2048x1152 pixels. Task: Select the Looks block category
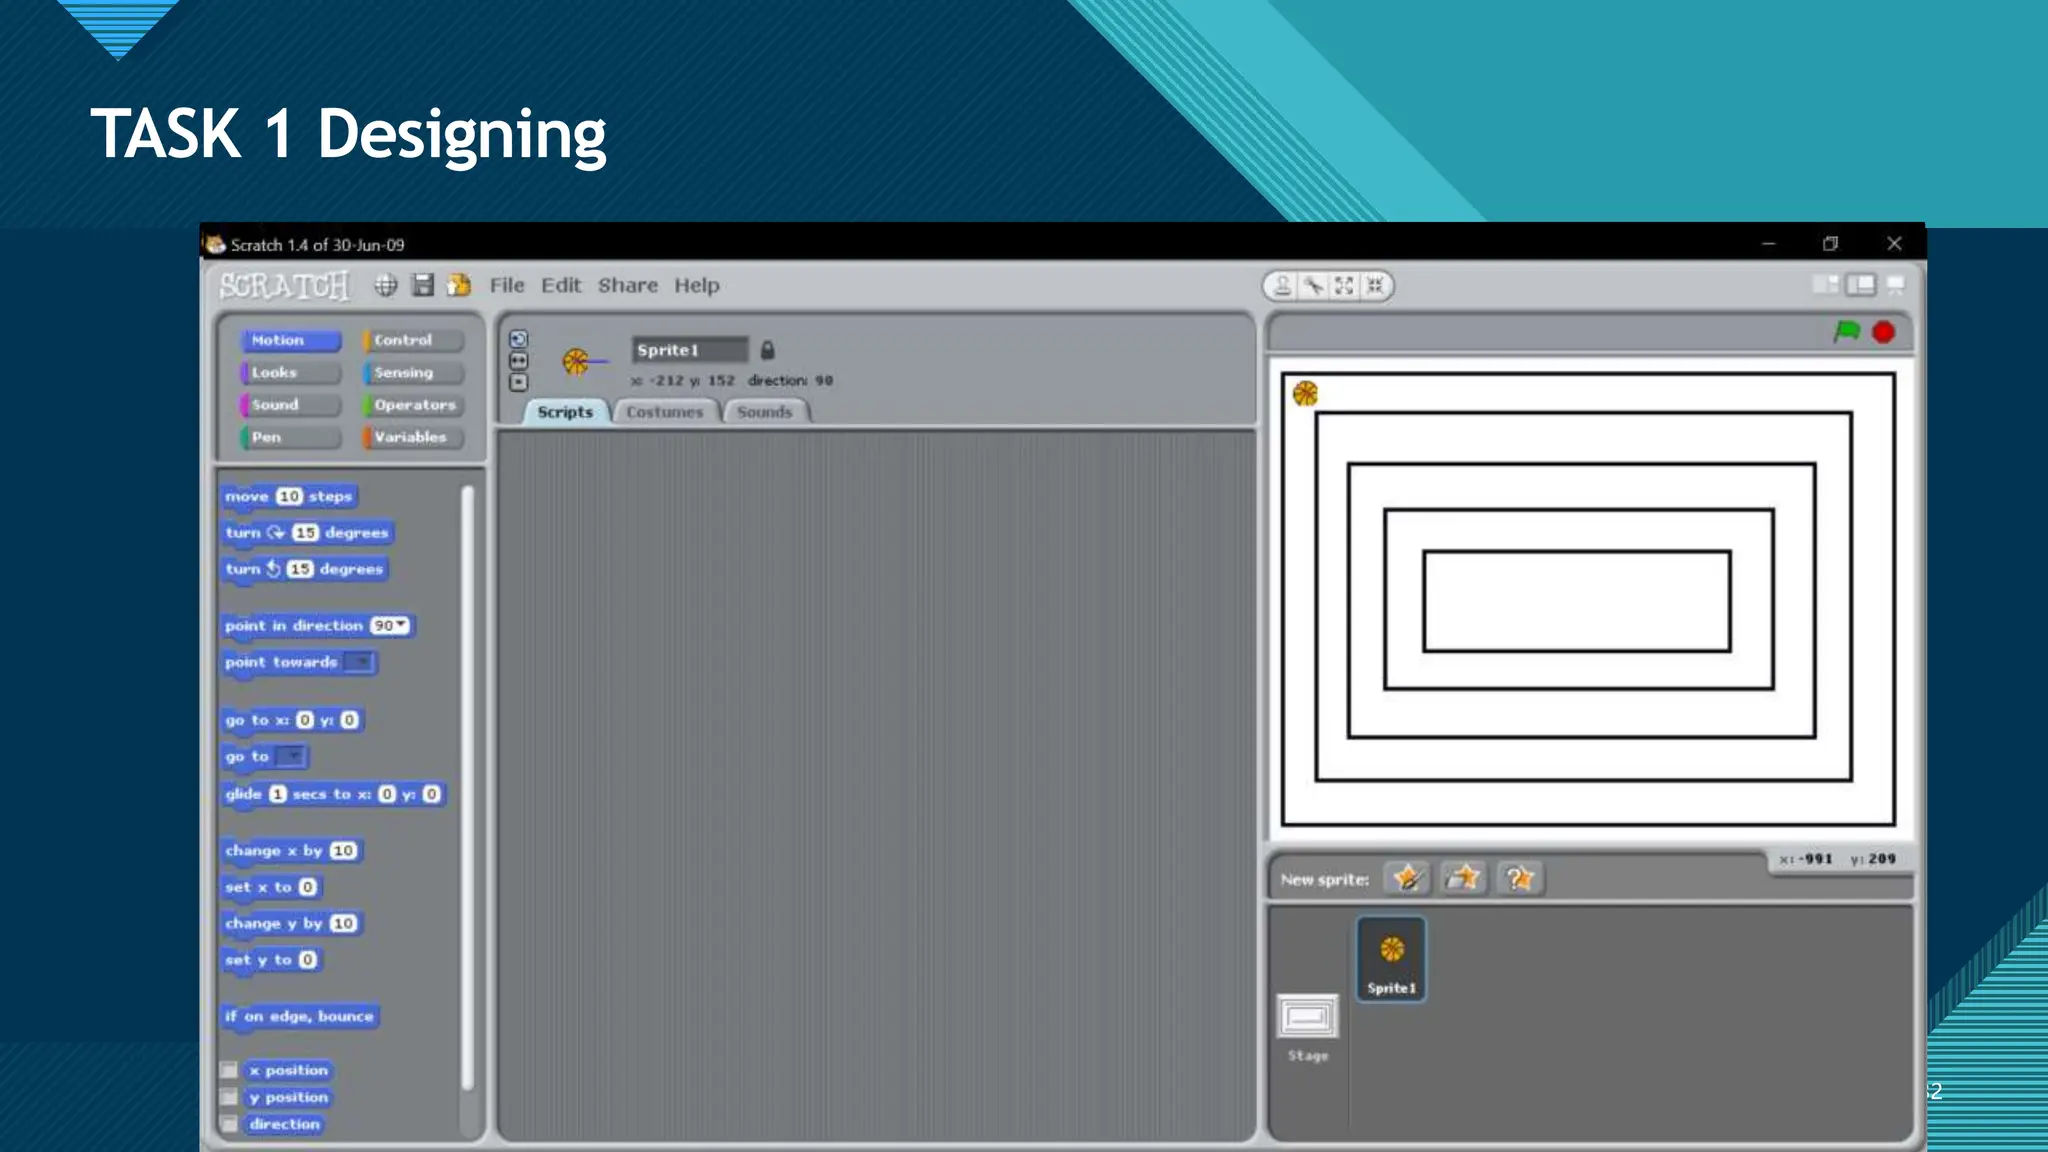click(x=290, y=372)
